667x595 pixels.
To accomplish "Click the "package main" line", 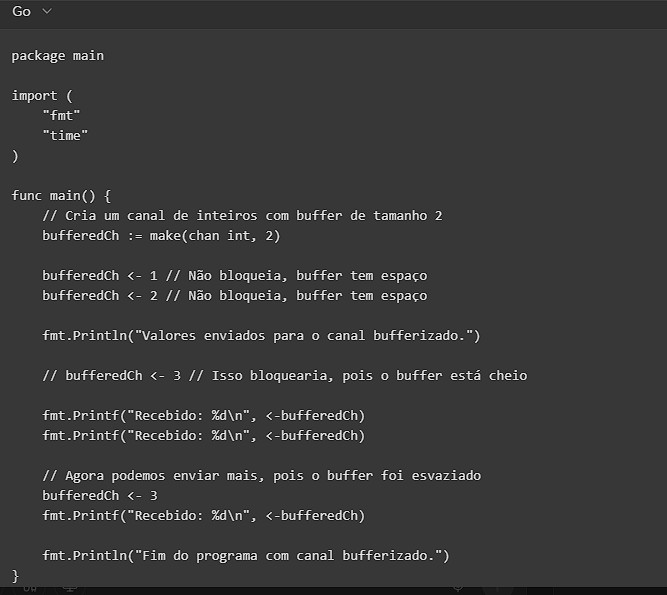I will [57, 55].
